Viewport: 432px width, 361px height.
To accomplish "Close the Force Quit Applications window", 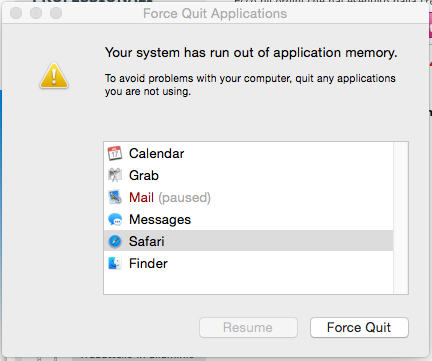I will (x=16, y=13).
